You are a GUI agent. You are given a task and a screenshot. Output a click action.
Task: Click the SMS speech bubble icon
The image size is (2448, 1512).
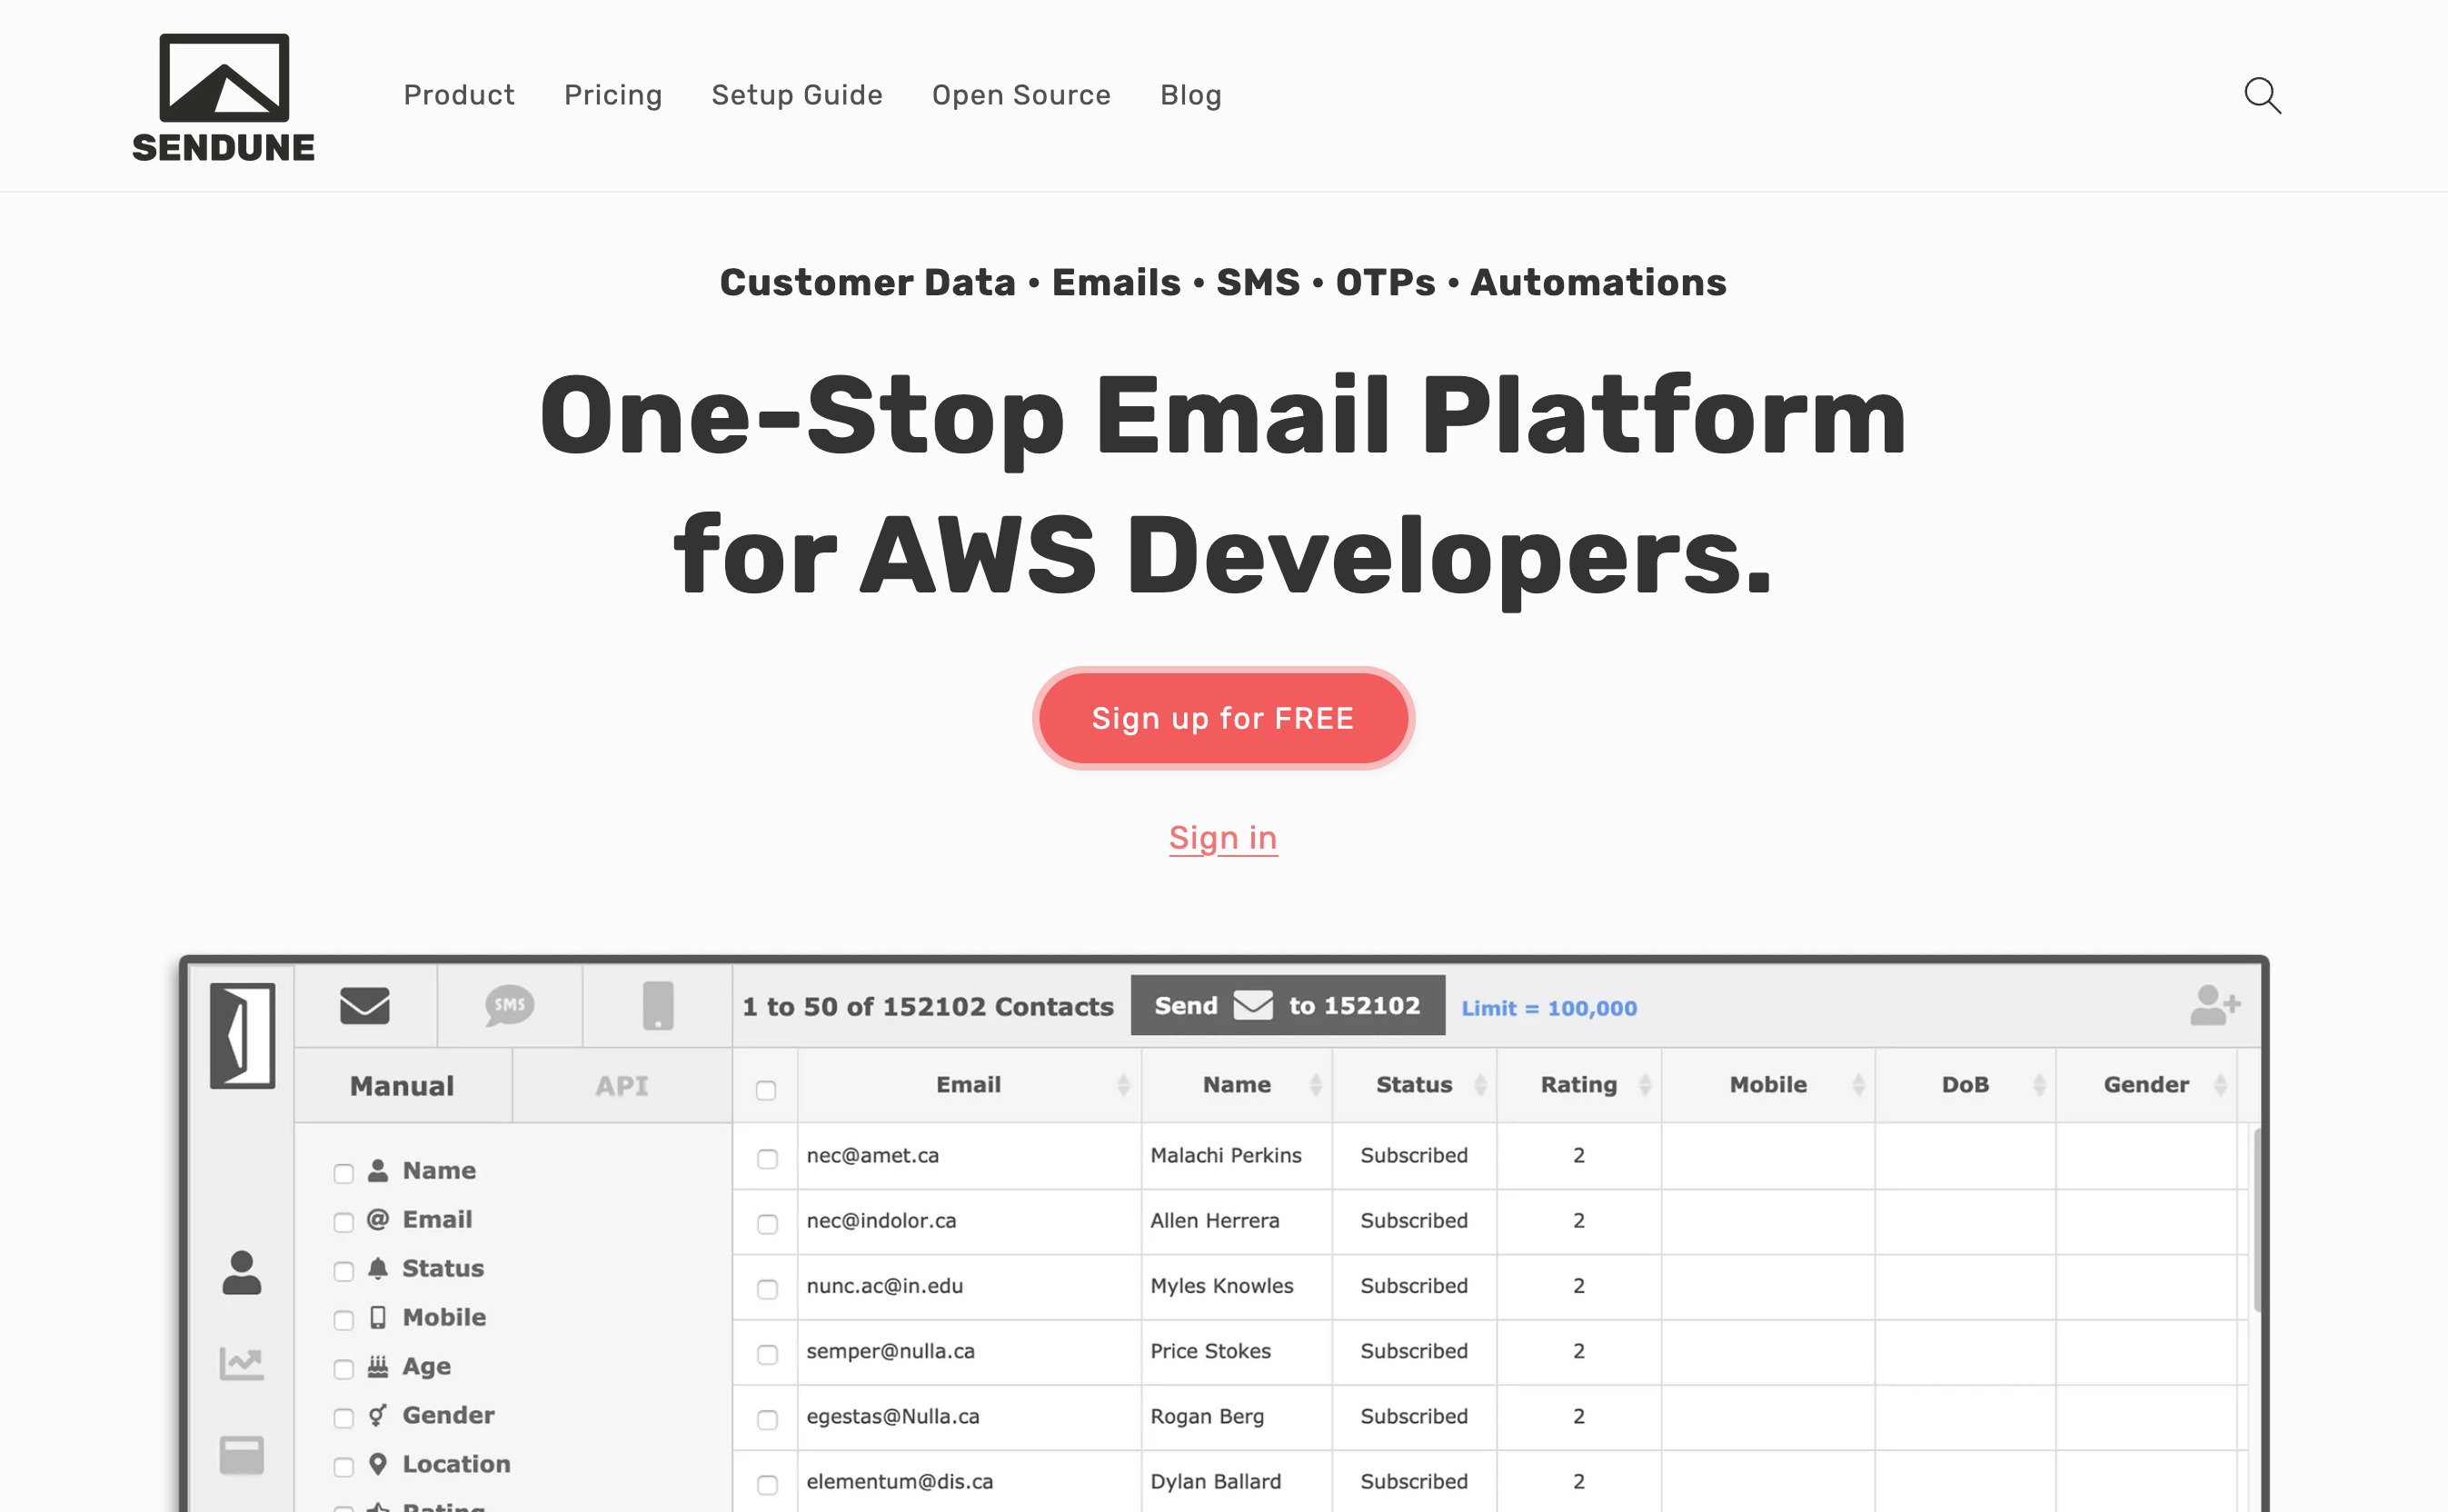point(507,1005)
